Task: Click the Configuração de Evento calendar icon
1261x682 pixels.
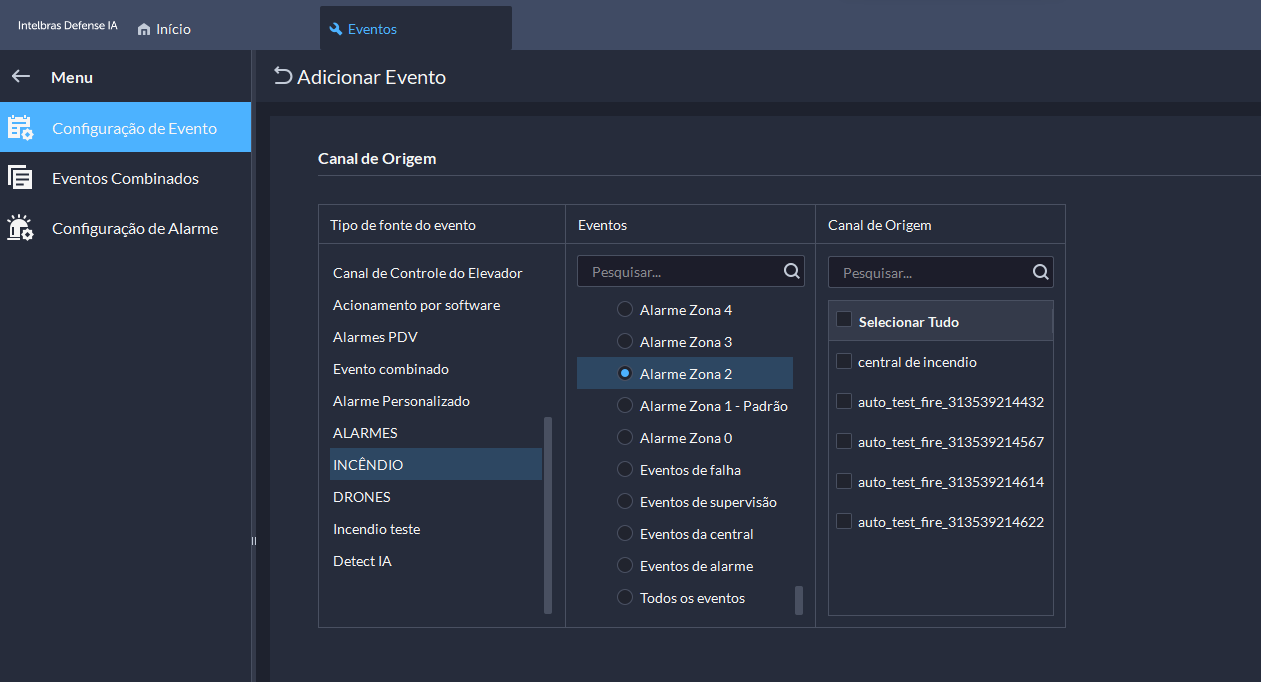Action: [20, 128]
